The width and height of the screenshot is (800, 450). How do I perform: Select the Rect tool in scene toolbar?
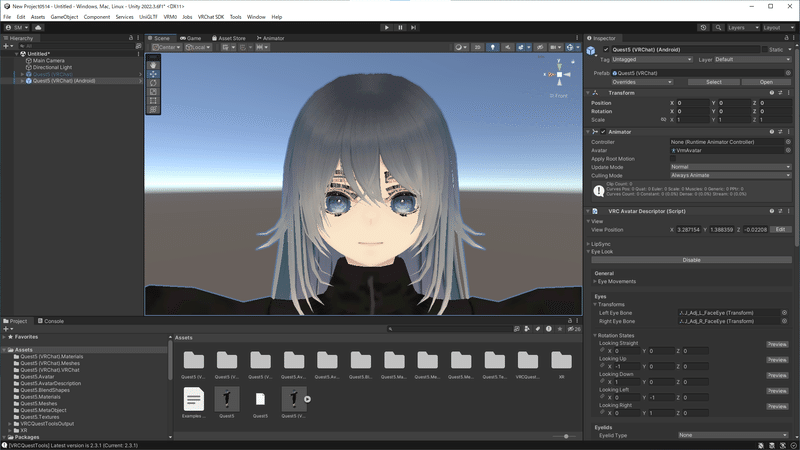153,101
